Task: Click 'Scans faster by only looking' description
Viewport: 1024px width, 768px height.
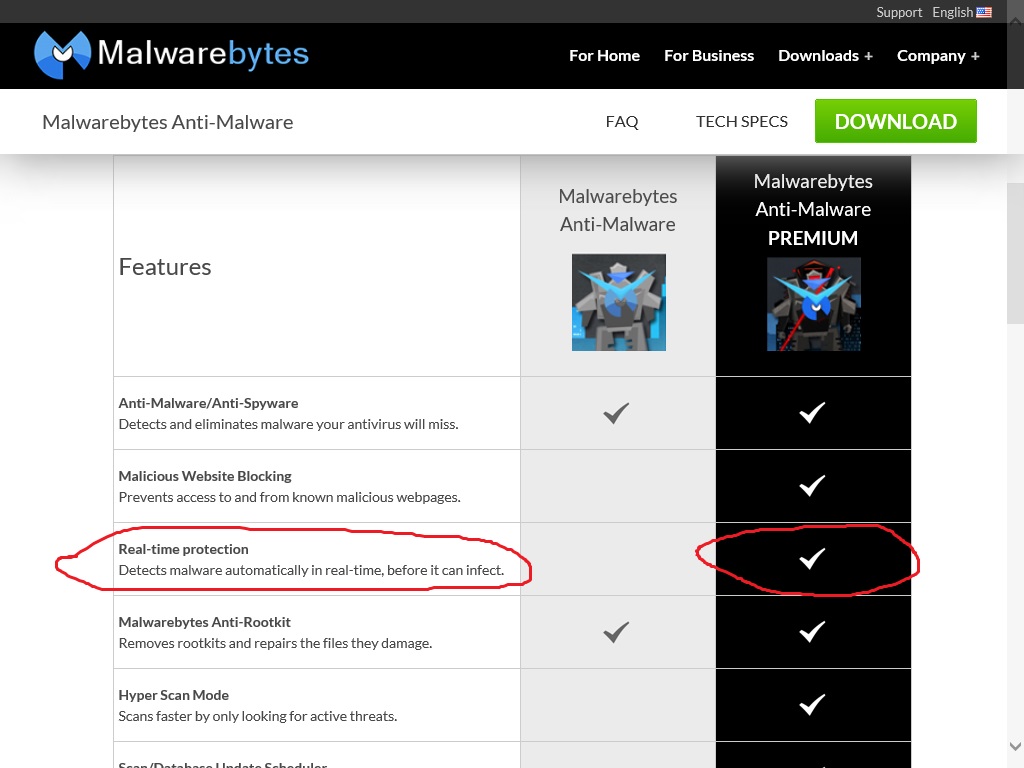Action: point(257,716)
